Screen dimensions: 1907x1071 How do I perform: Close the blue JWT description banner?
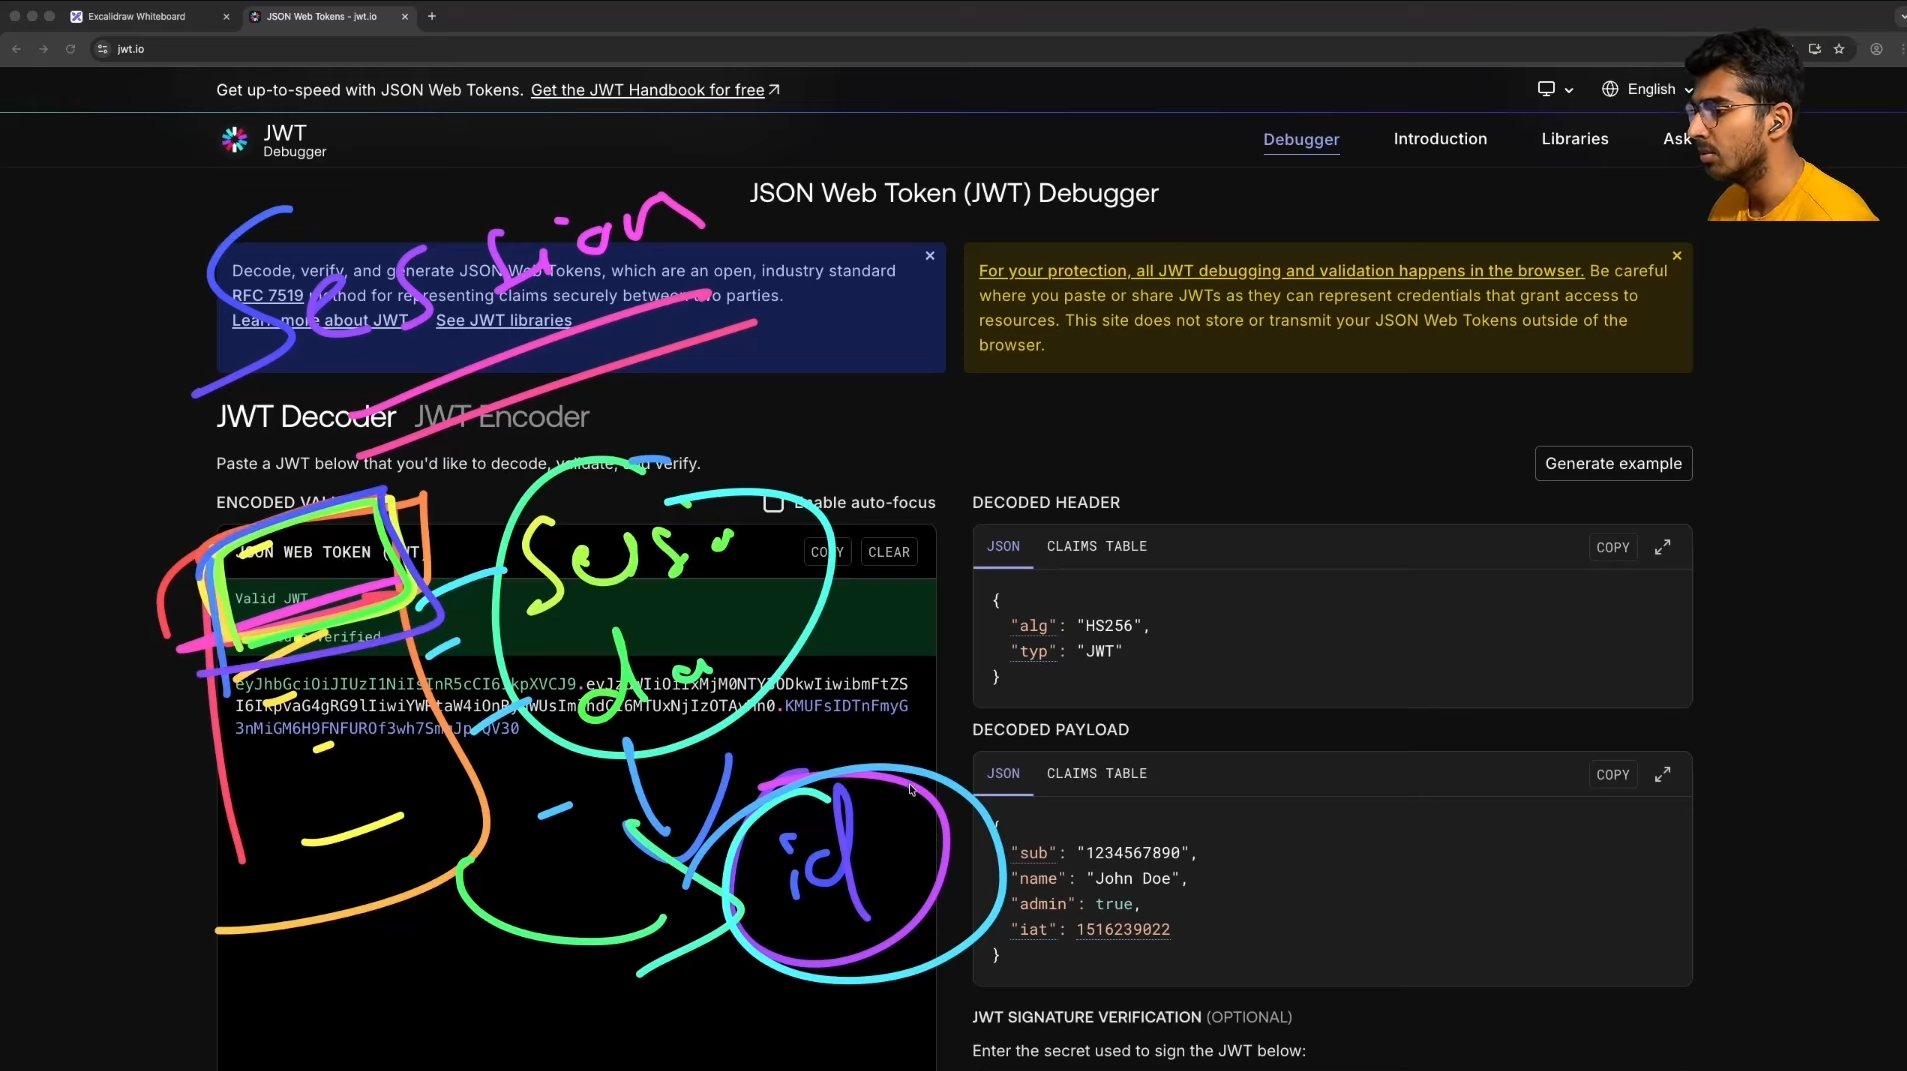(x=930, y=256)
